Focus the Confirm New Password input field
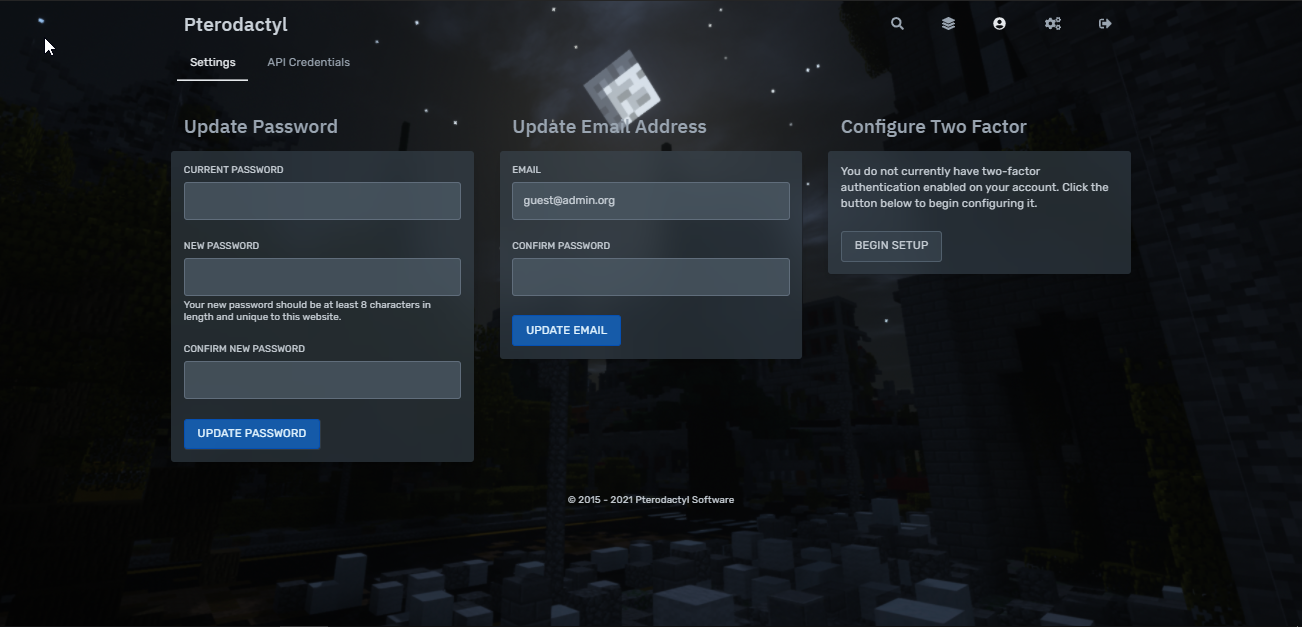This screenshot has width=1302, height=627. point(322,380)
